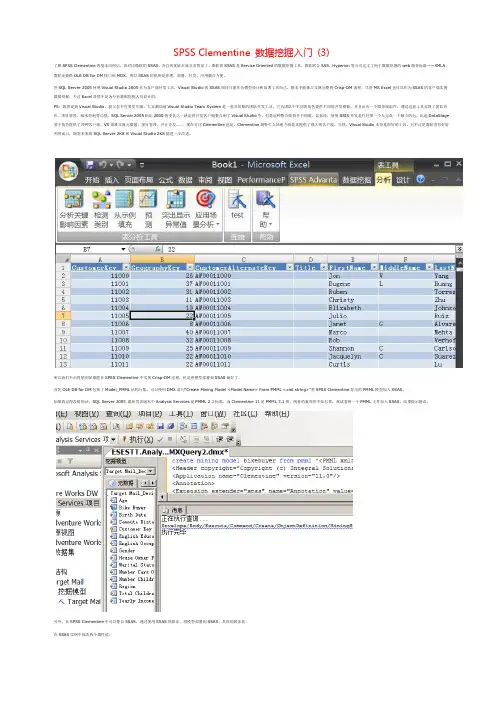Select the Bike Buyer column in metadata tree
The image size is (503, 711).
(x=128, y=508)
